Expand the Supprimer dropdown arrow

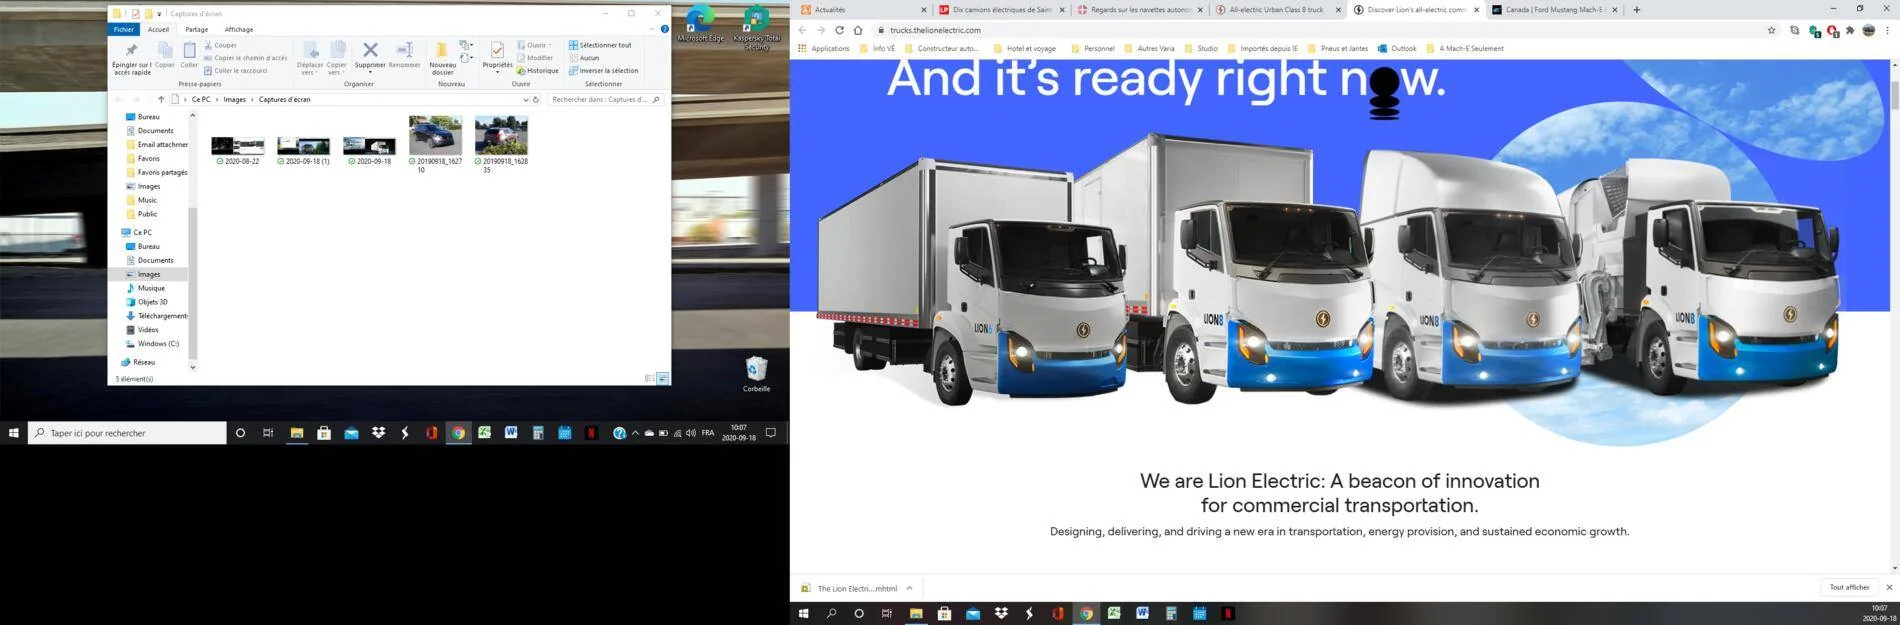[x=370, y=72]
